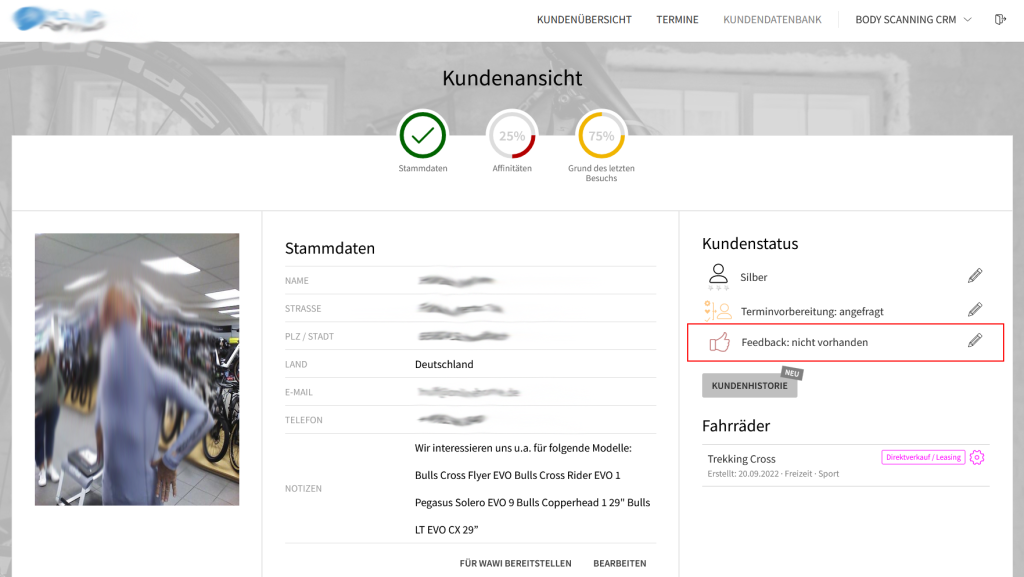Edit Feedback entry using pencil icon
Screen dimensions: 1024x577
975,341
